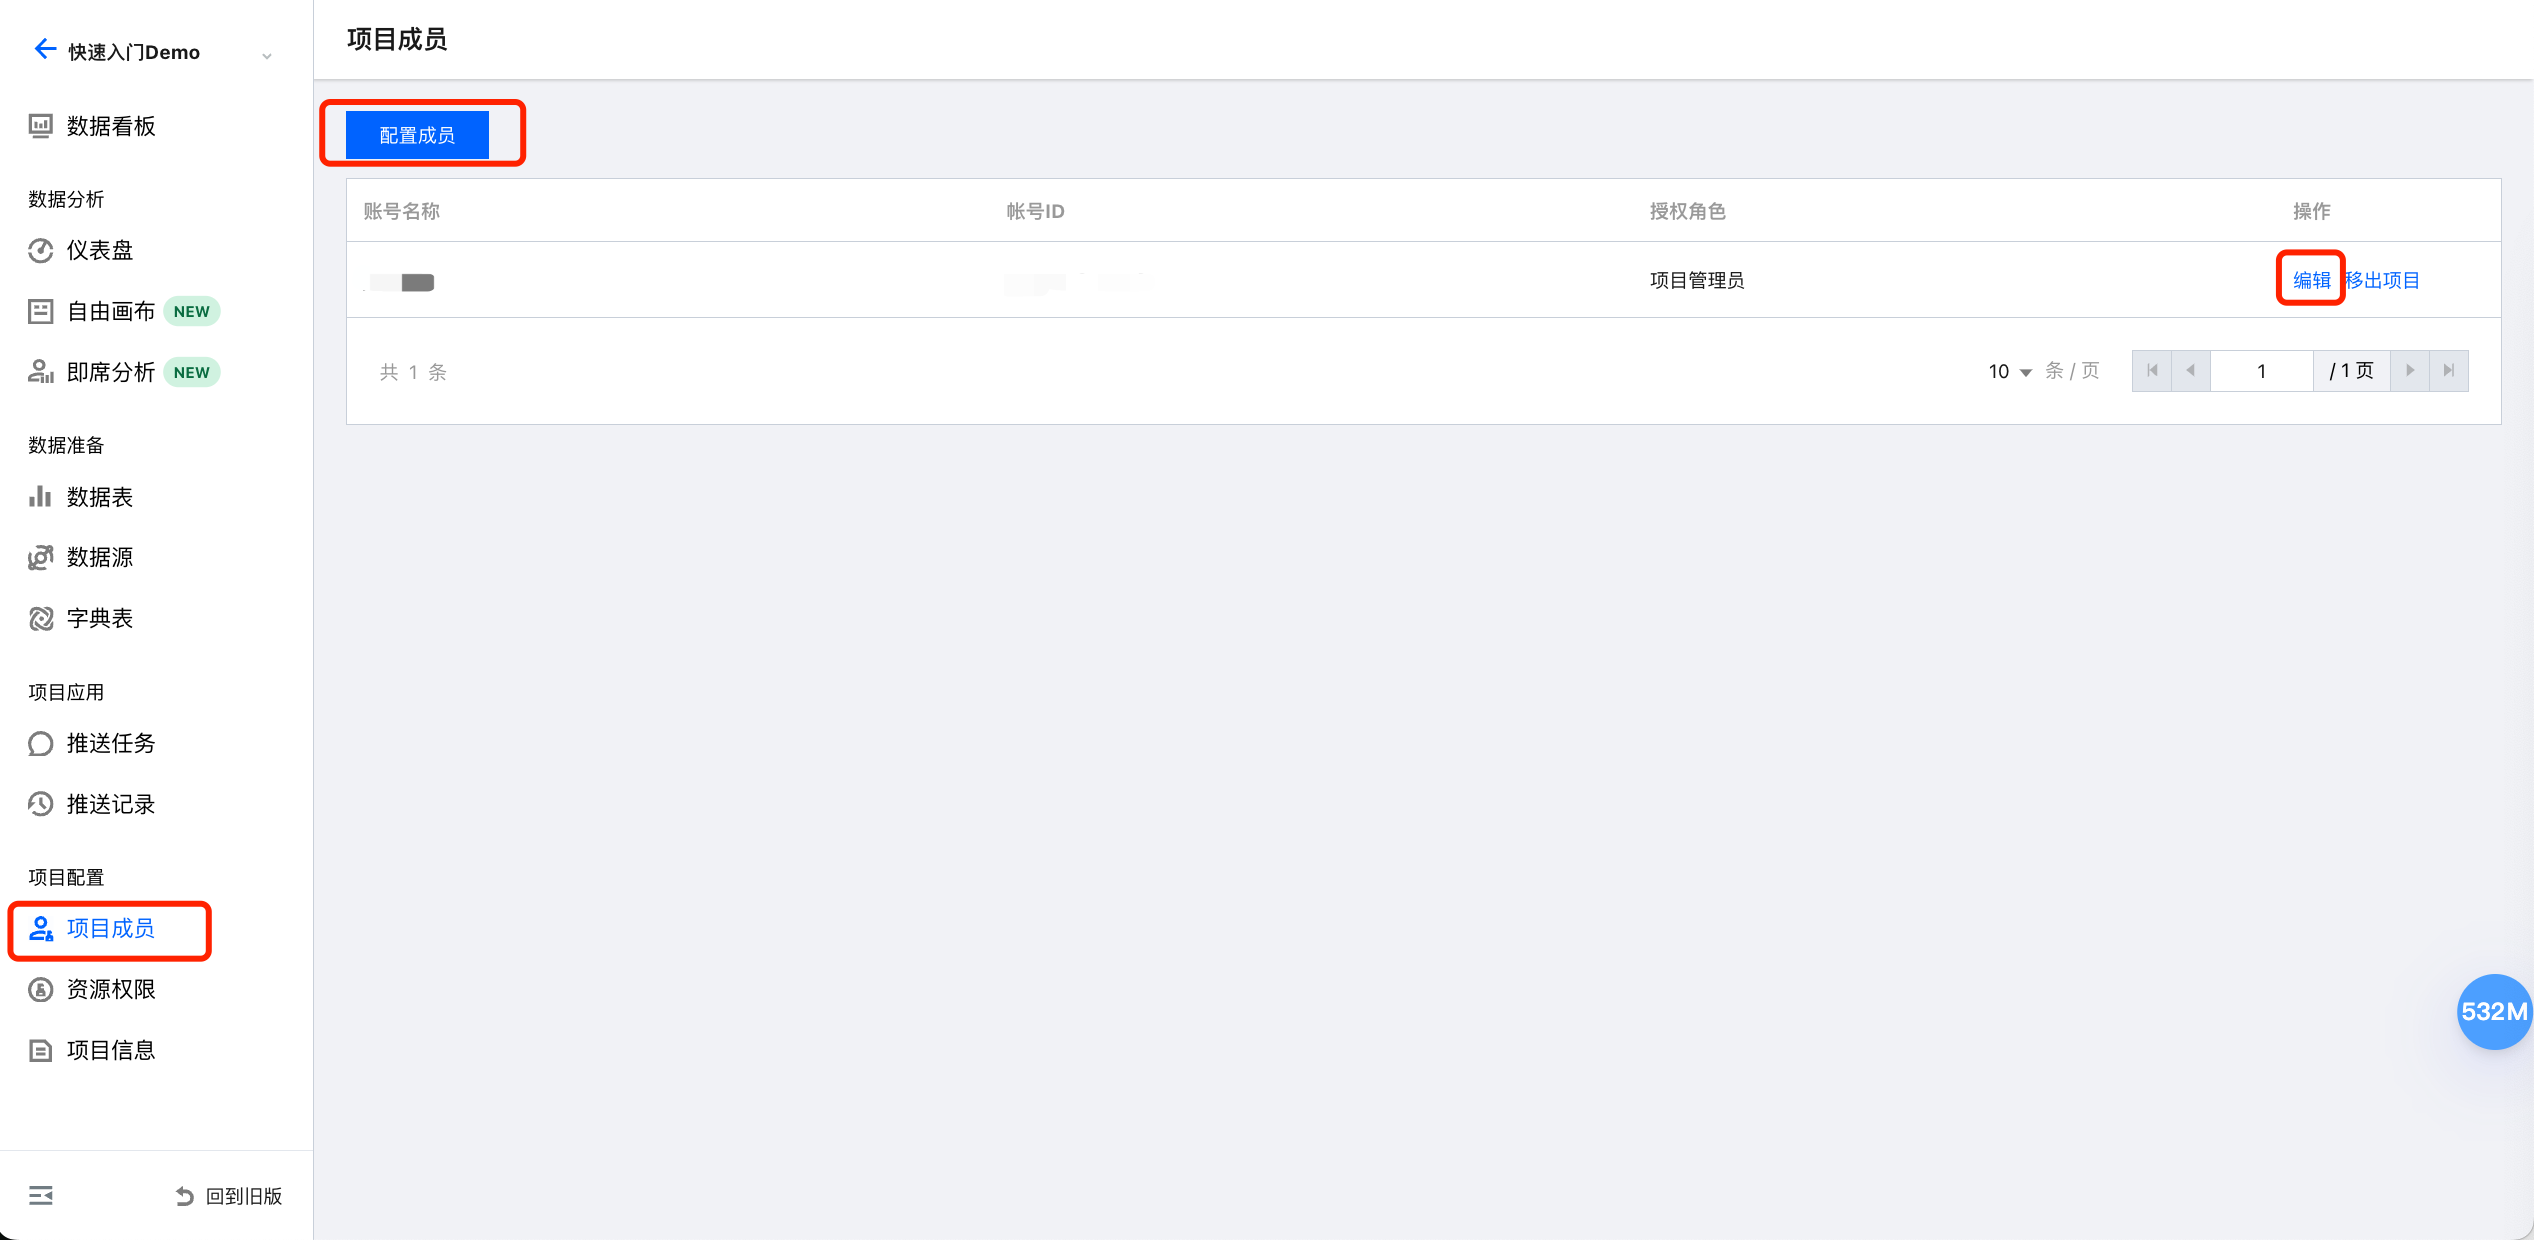Expand the 快速入门Demo project dropdown
Image resolution: width=2534 pixels, height=1240 pixels.
point(266,55)
